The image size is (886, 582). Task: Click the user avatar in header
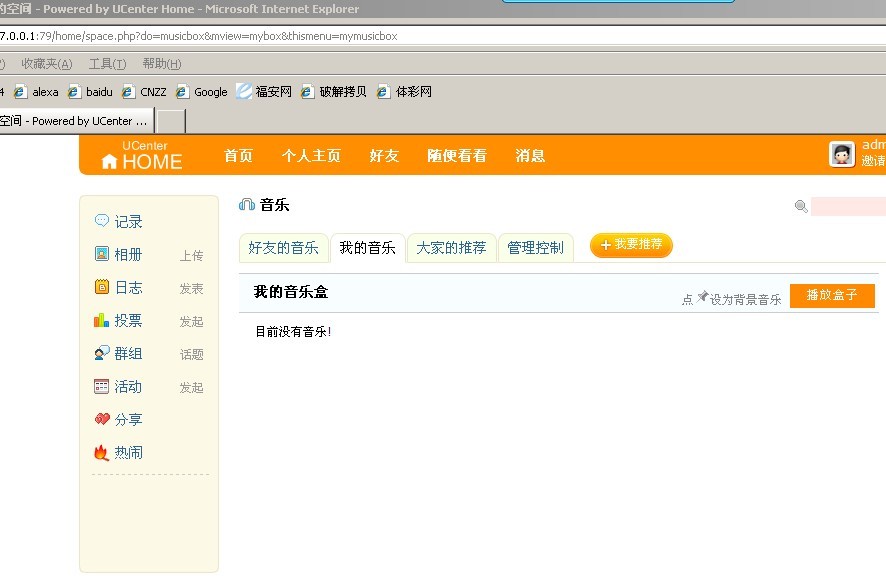[842, 154]
